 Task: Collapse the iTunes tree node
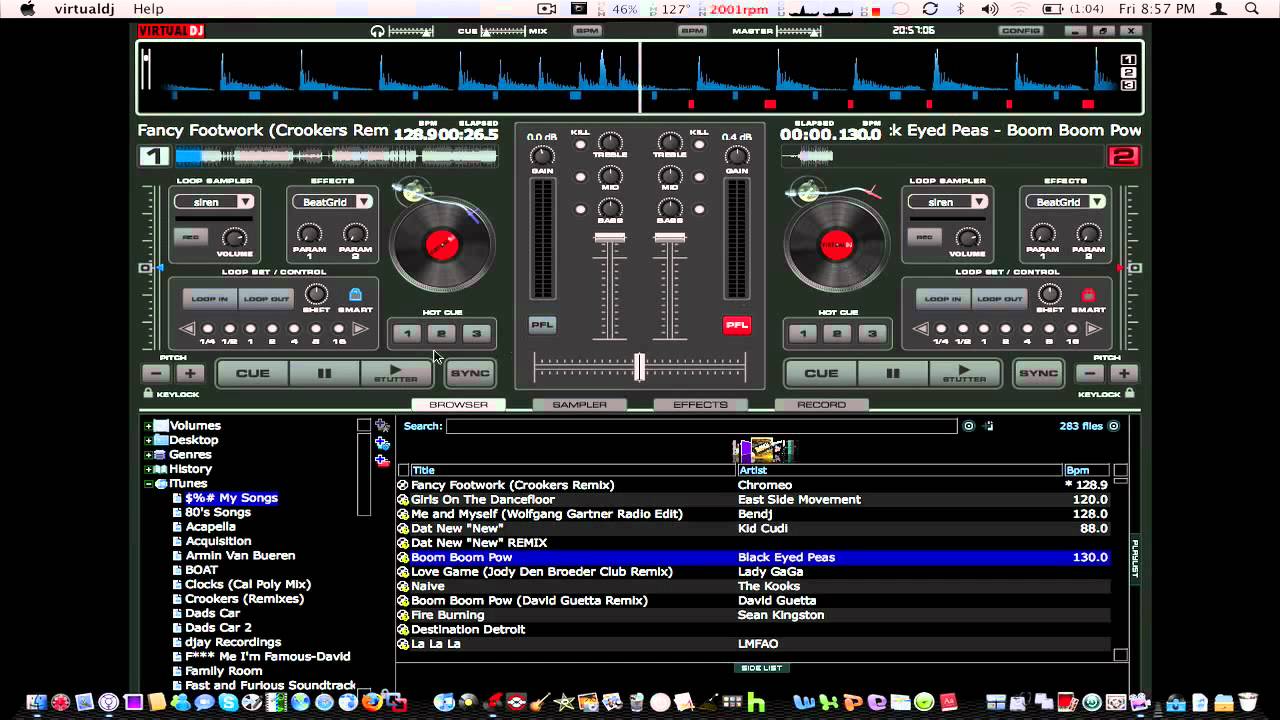point(148,484)
